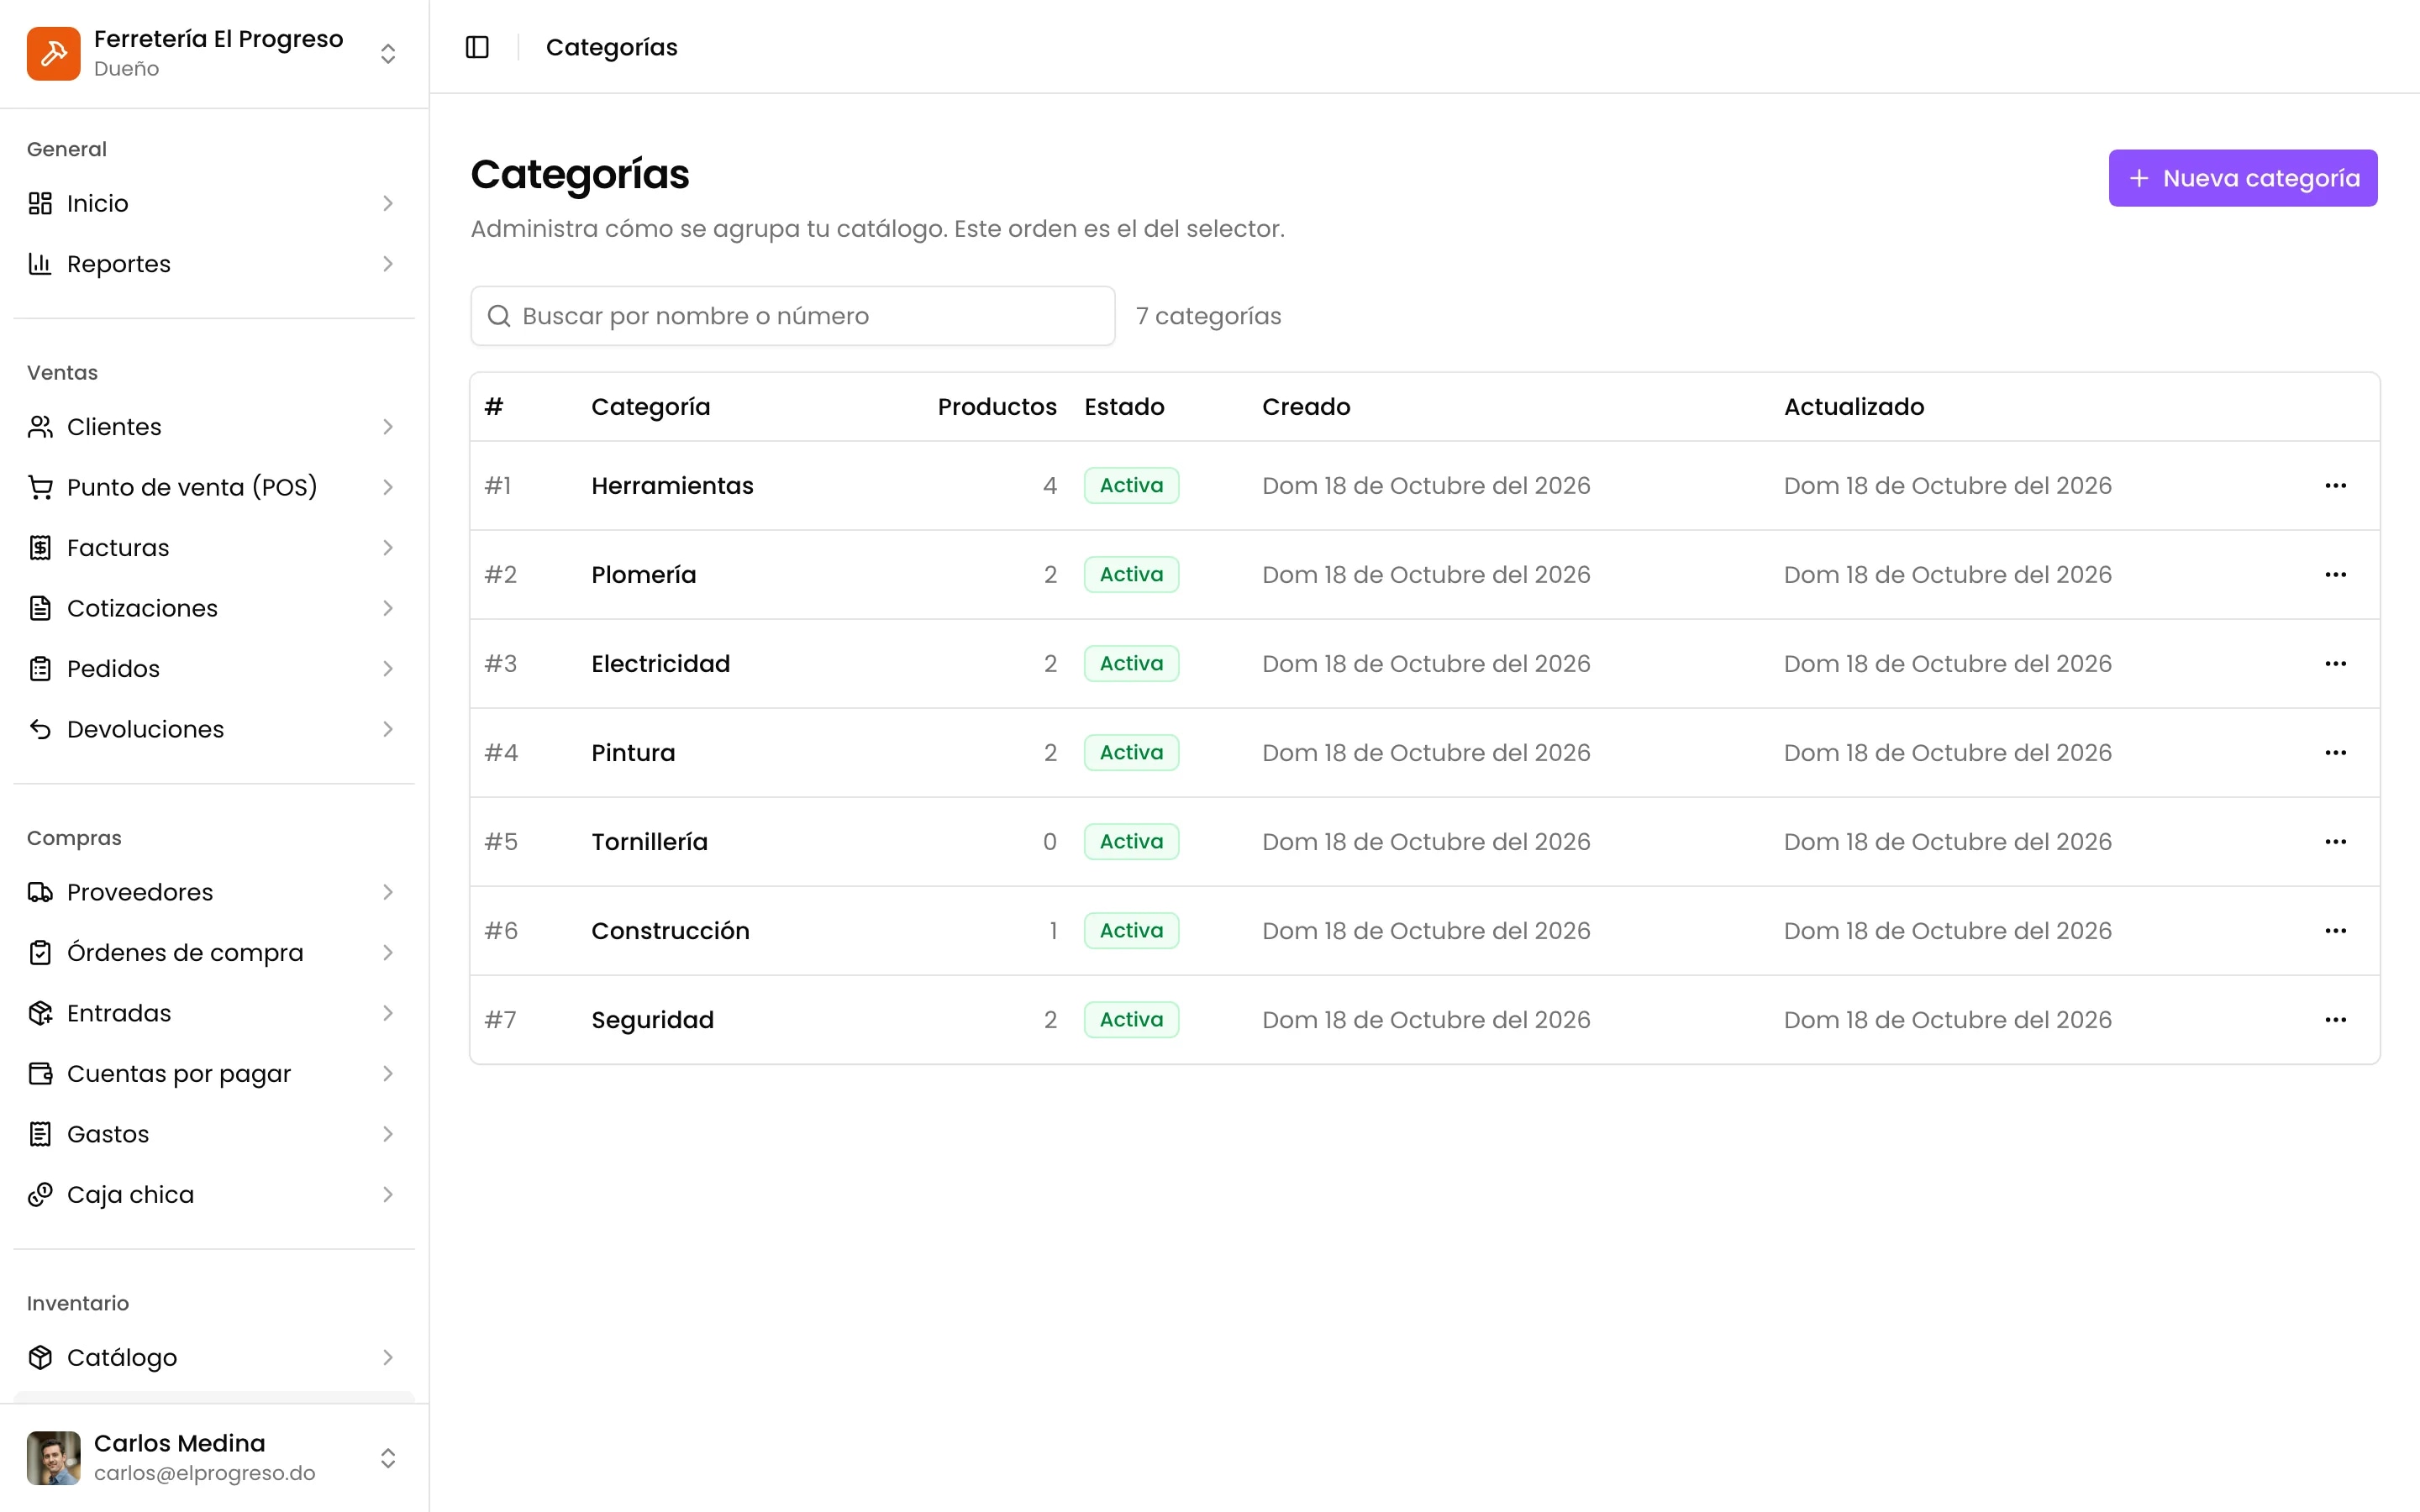Click the Facturas receipt icon

coord(40,548)
